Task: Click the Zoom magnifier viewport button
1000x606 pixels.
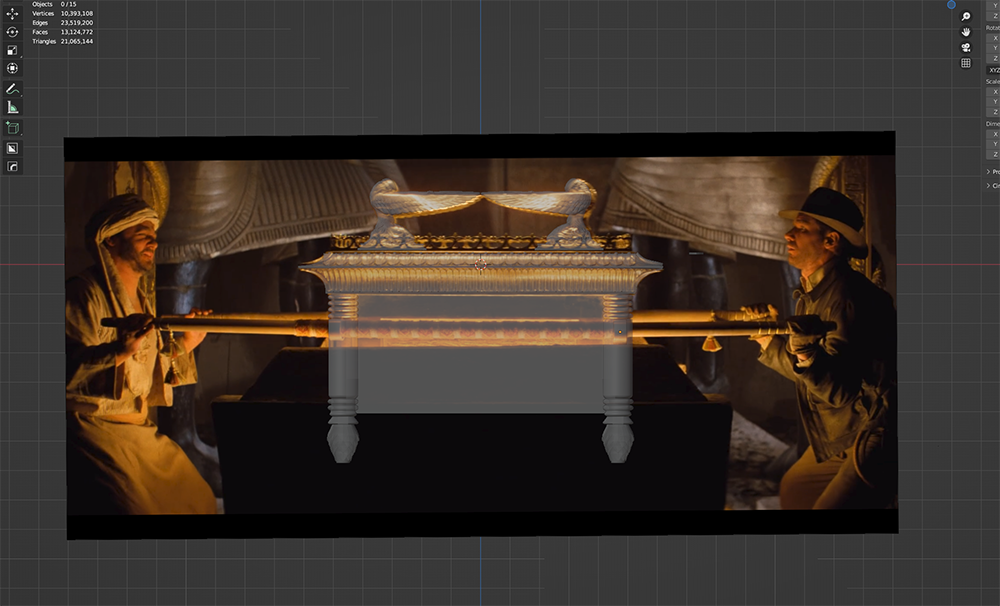Action: coord(966,17)
